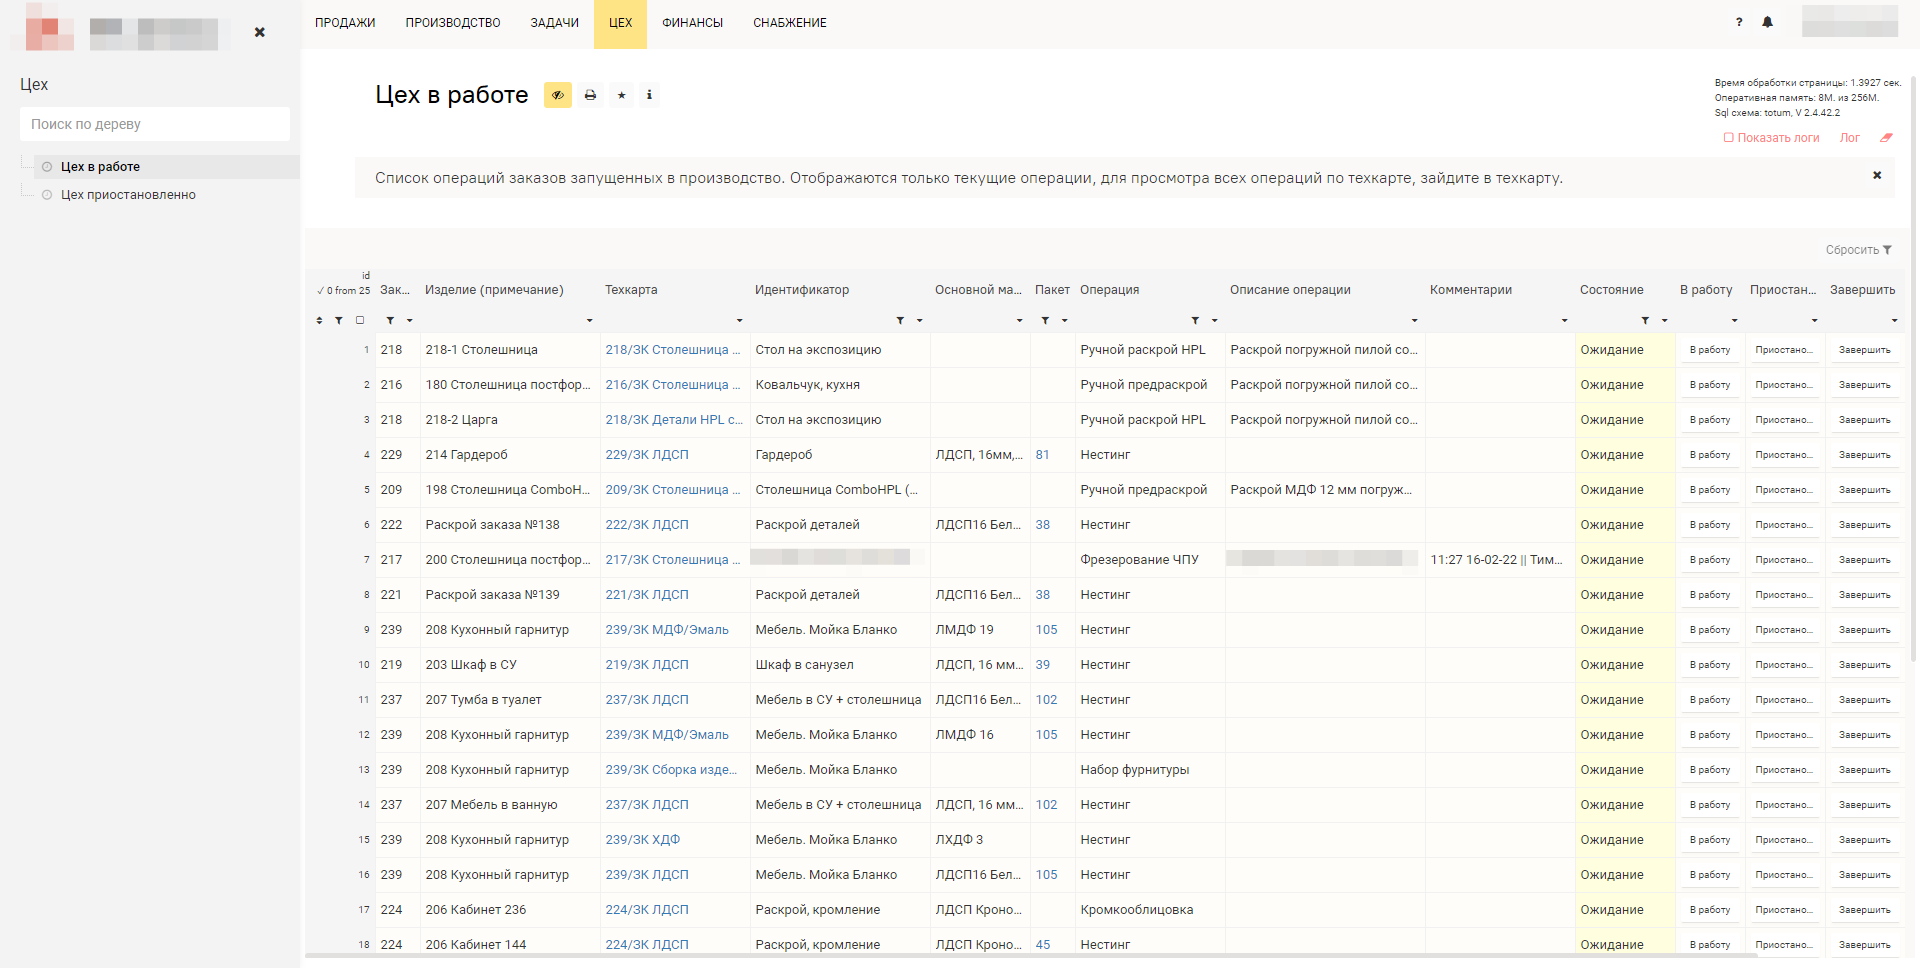Screen dimensions: 1920x968
Task: Open the ЗАДАЧИ top menu
Action: click(x=554, y=23)
